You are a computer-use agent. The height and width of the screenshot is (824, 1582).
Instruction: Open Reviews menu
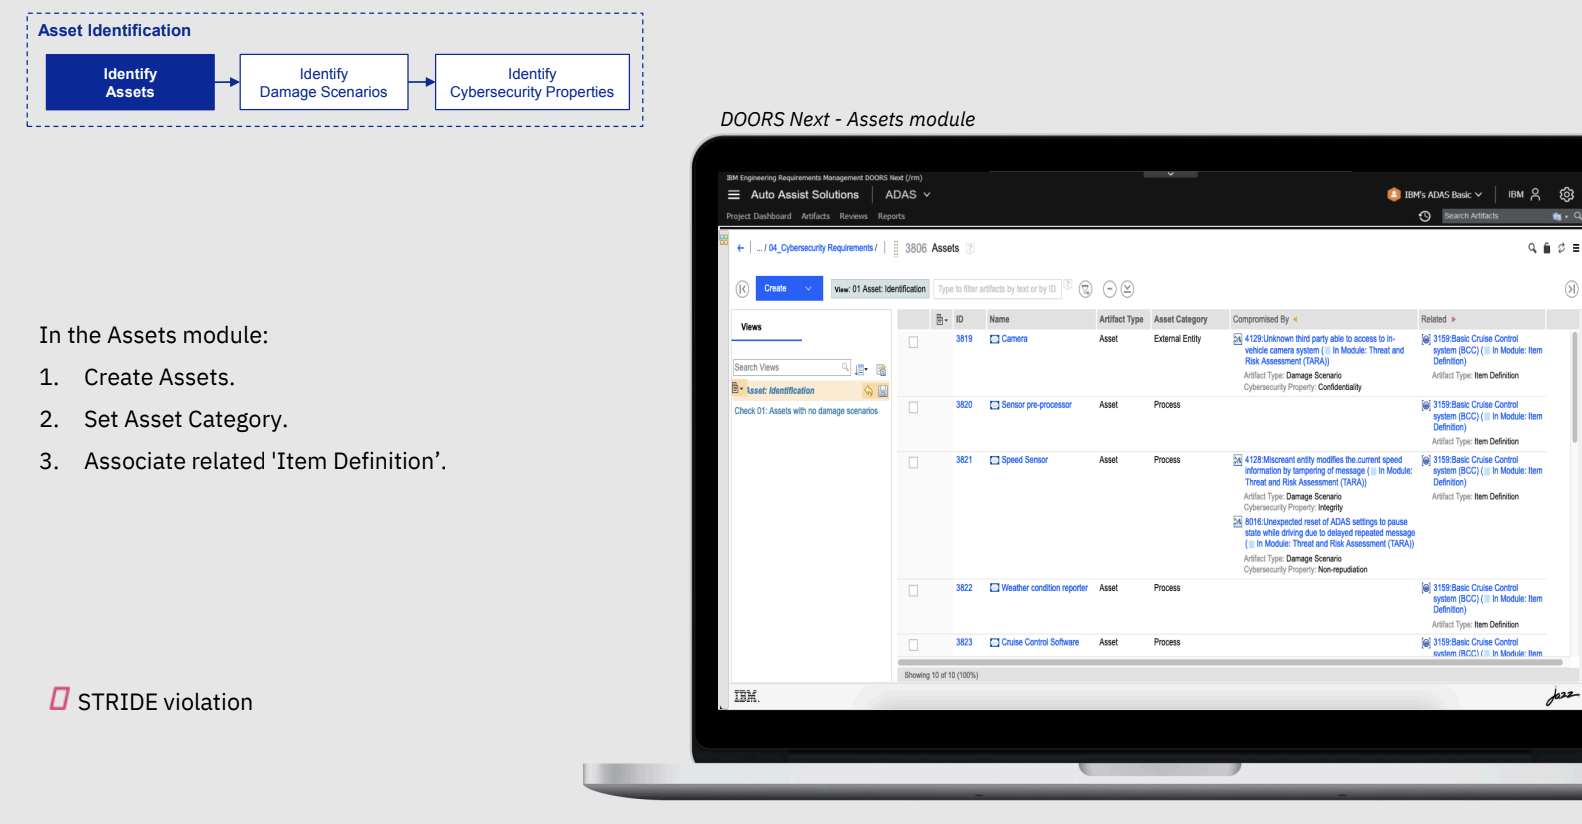(853, 216)
